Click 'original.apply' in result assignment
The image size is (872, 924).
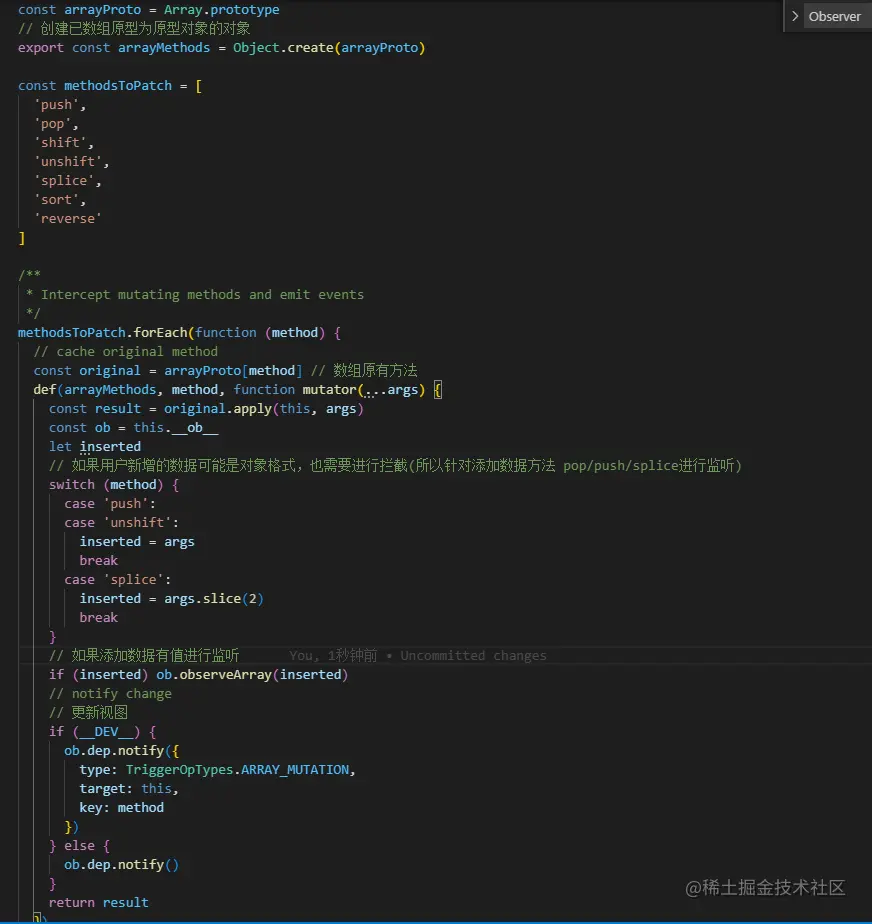[x=217, y=408]
